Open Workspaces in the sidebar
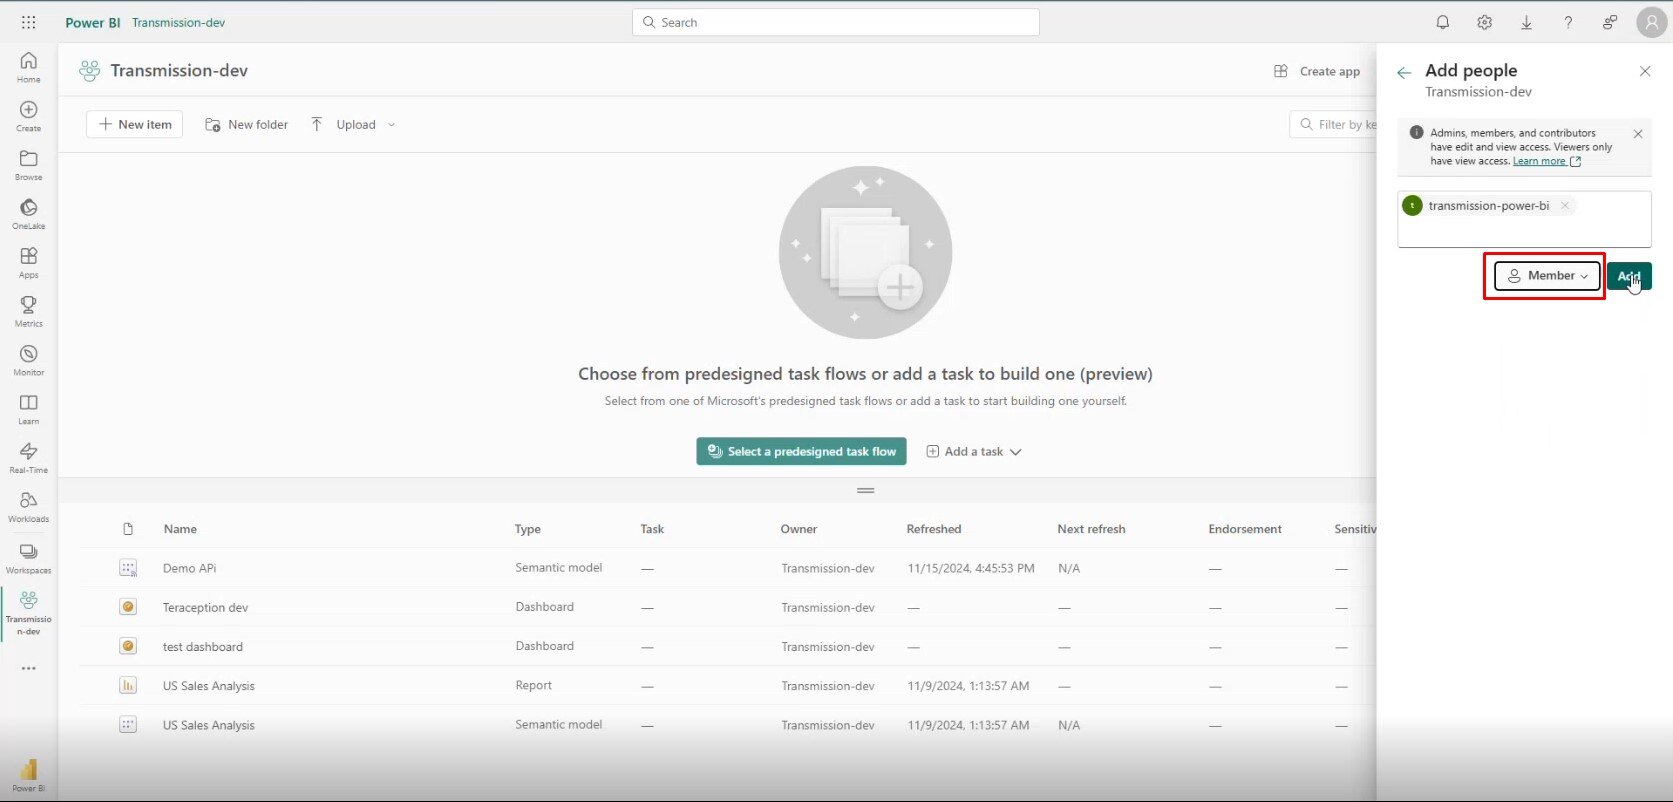The image size is (1673, 802). pyautogui.click(x=28, y=558)
